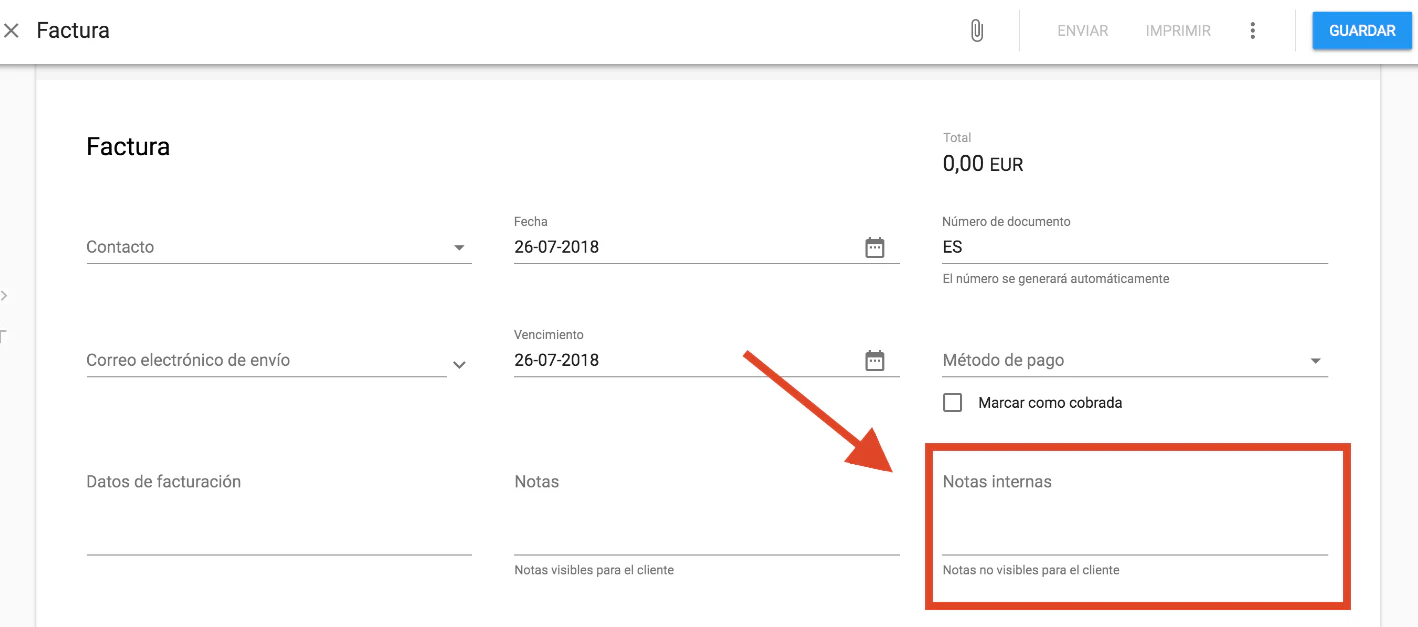The width and height of the screenshot is (1418, 627).
Task: Close the Factura form with the X
Action: [x=12, y=30]
